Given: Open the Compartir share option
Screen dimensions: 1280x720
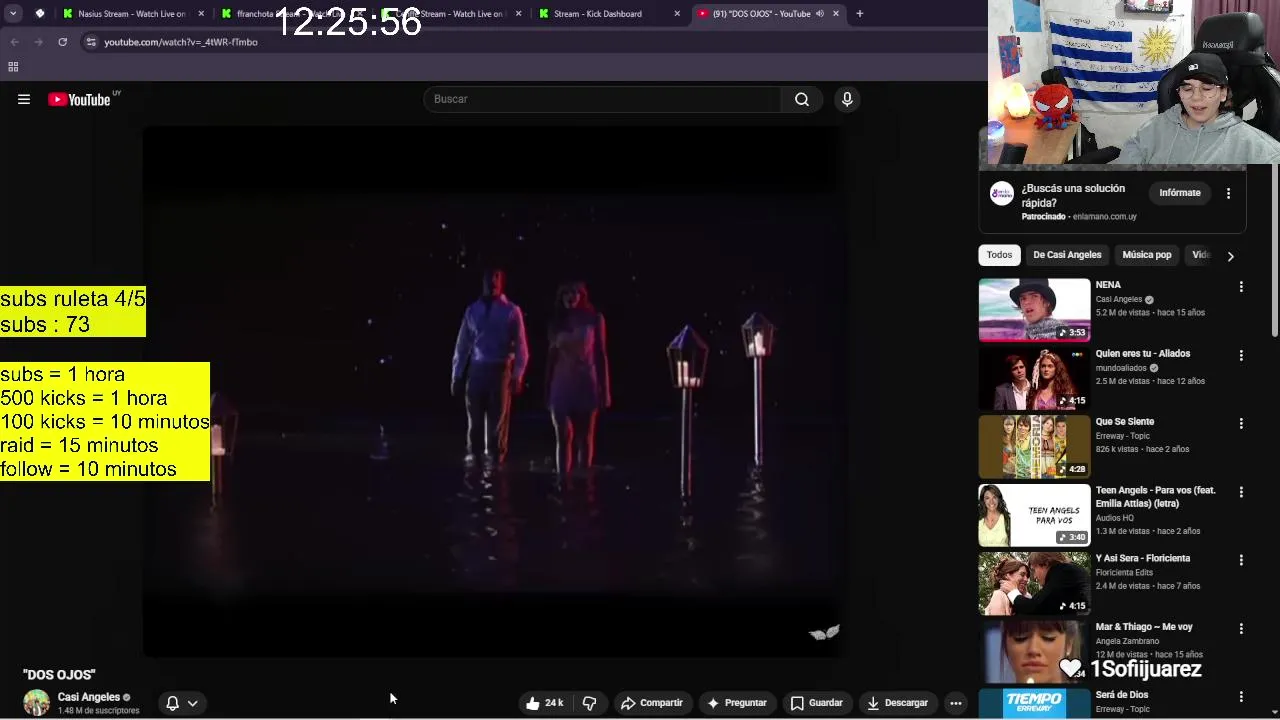Looking at the screenshot, I should click(x=651, y=703).
